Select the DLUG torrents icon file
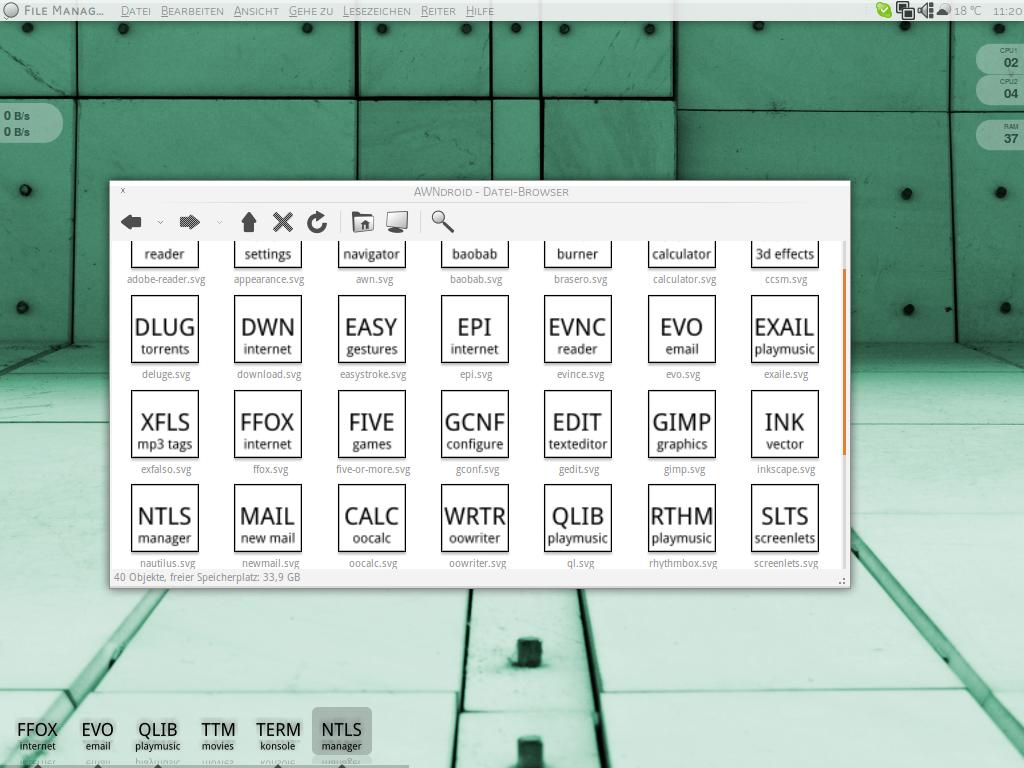The image size is (1024, 768). 165,329
